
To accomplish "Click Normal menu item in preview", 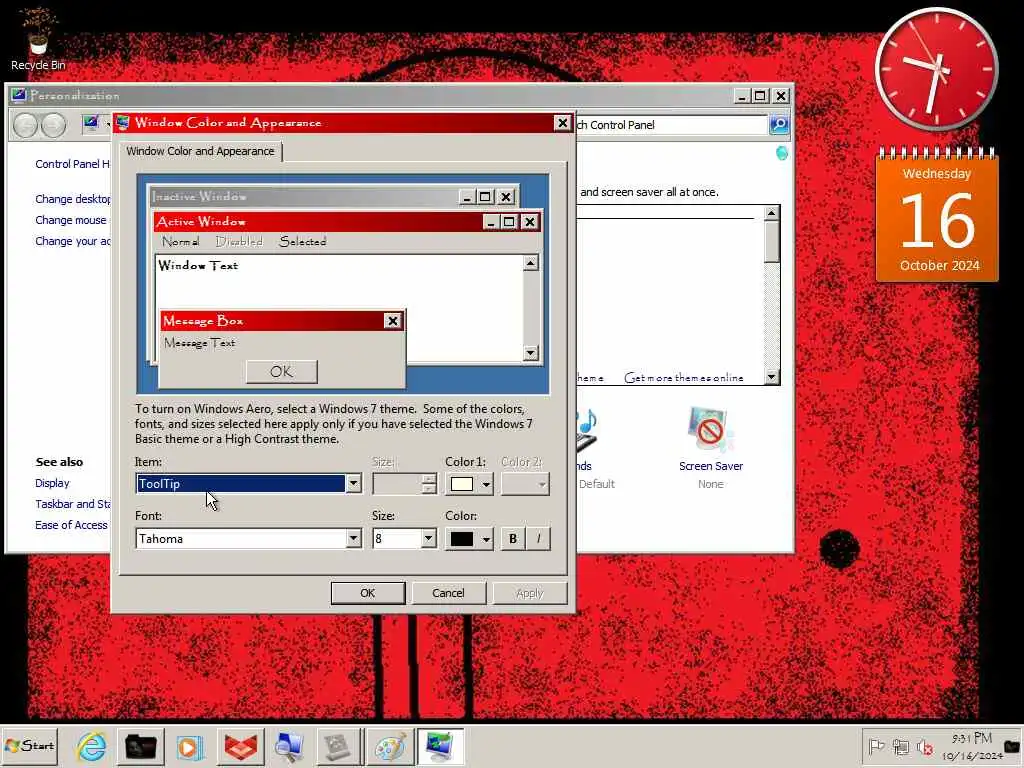I will (x=180, y=242).
